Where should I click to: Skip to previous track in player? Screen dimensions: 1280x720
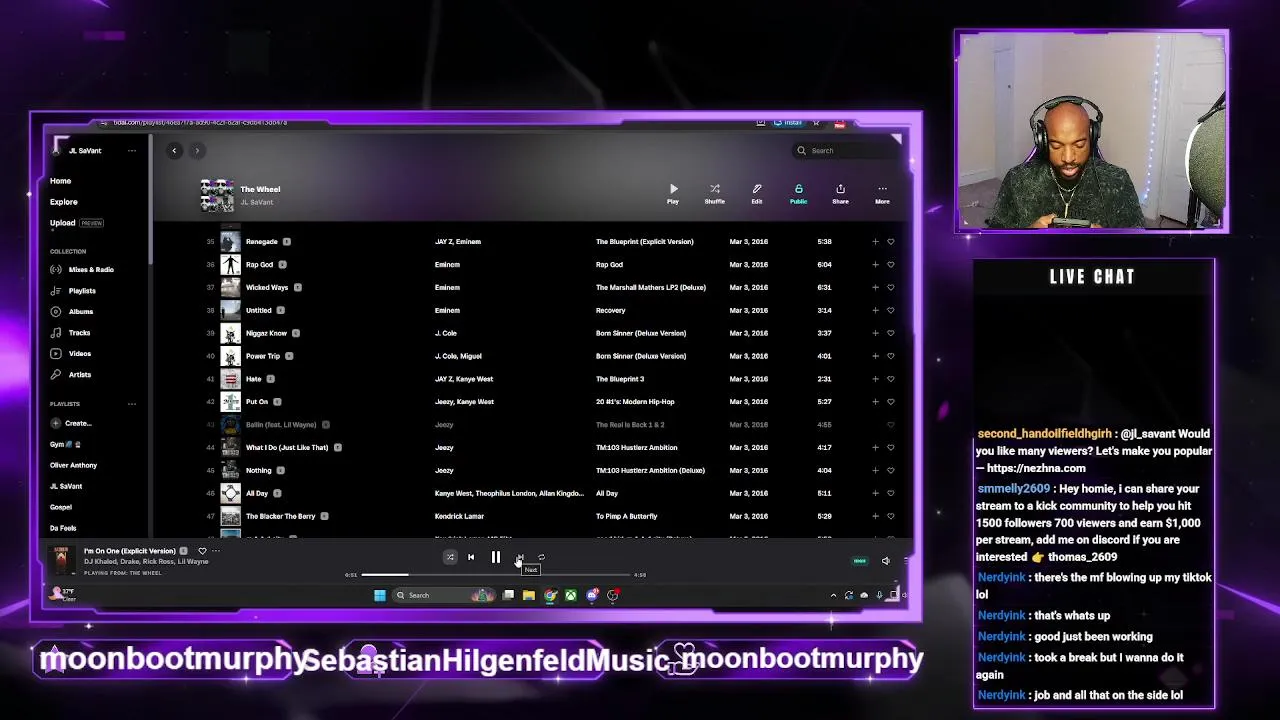point(471,558)
